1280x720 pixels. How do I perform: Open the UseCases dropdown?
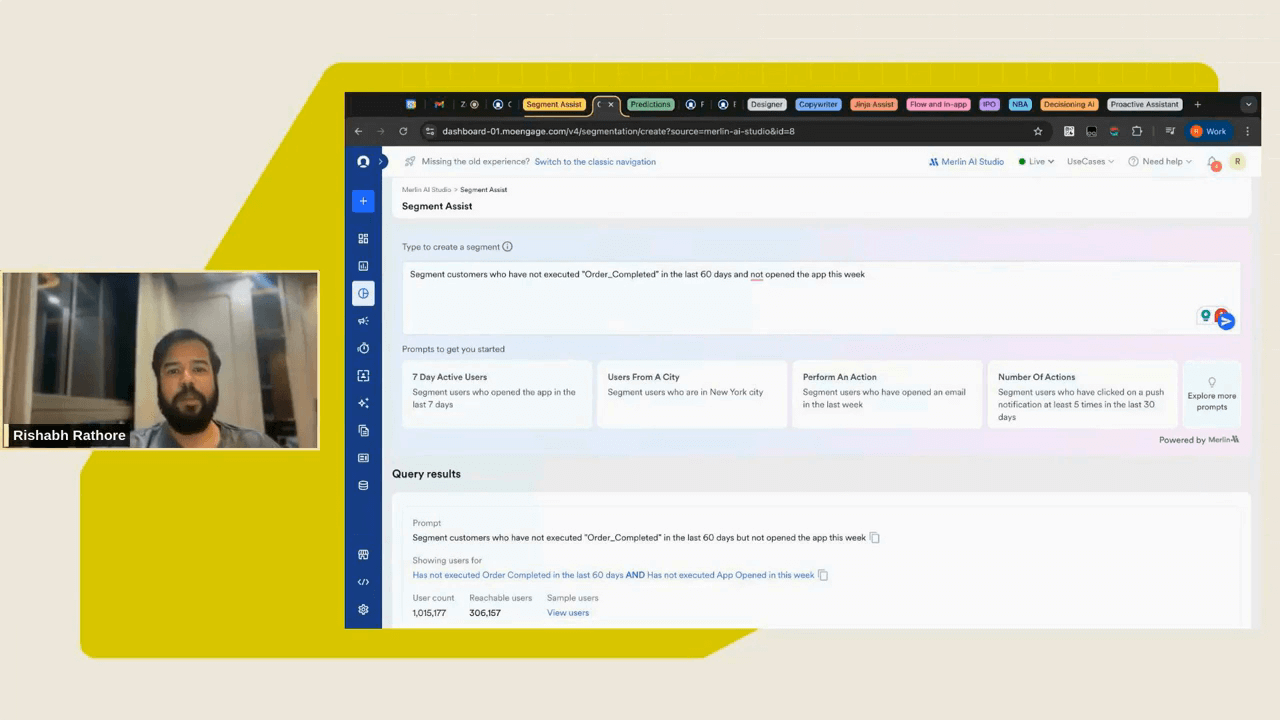1090,161
